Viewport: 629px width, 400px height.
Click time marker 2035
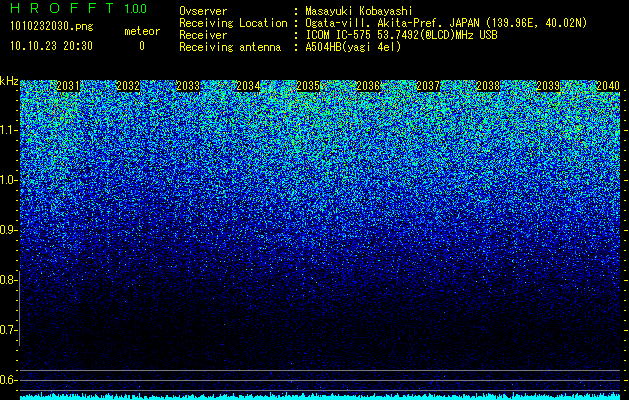point(308,86)
